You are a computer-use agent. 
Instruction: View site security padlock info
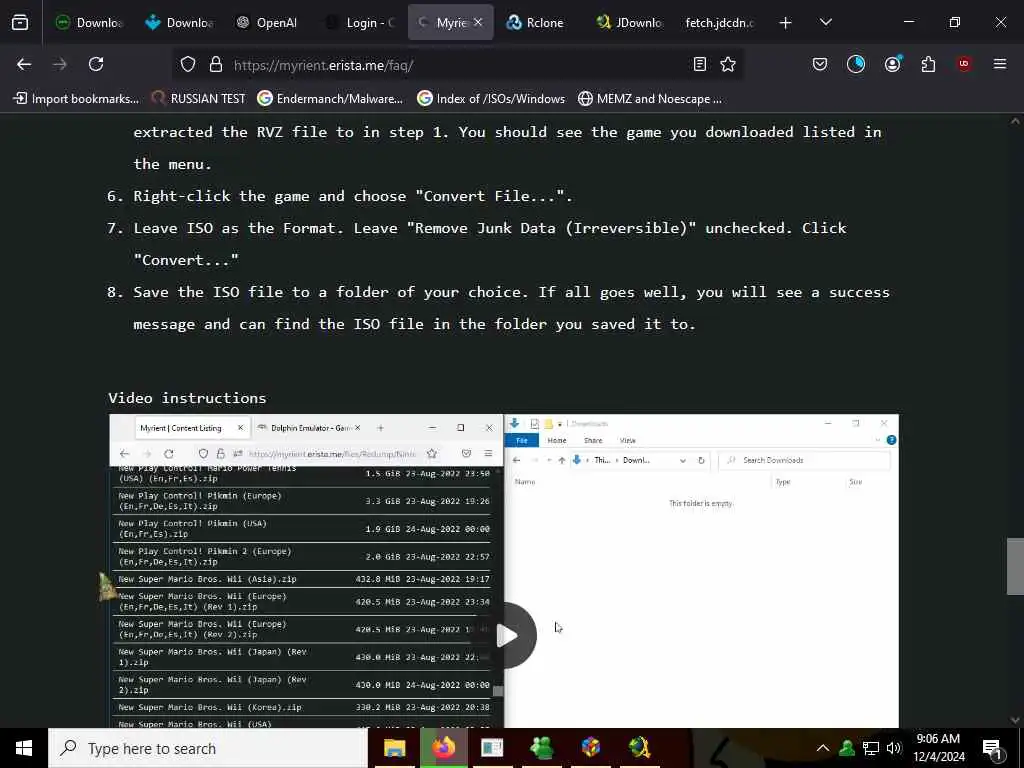[216, 64]
